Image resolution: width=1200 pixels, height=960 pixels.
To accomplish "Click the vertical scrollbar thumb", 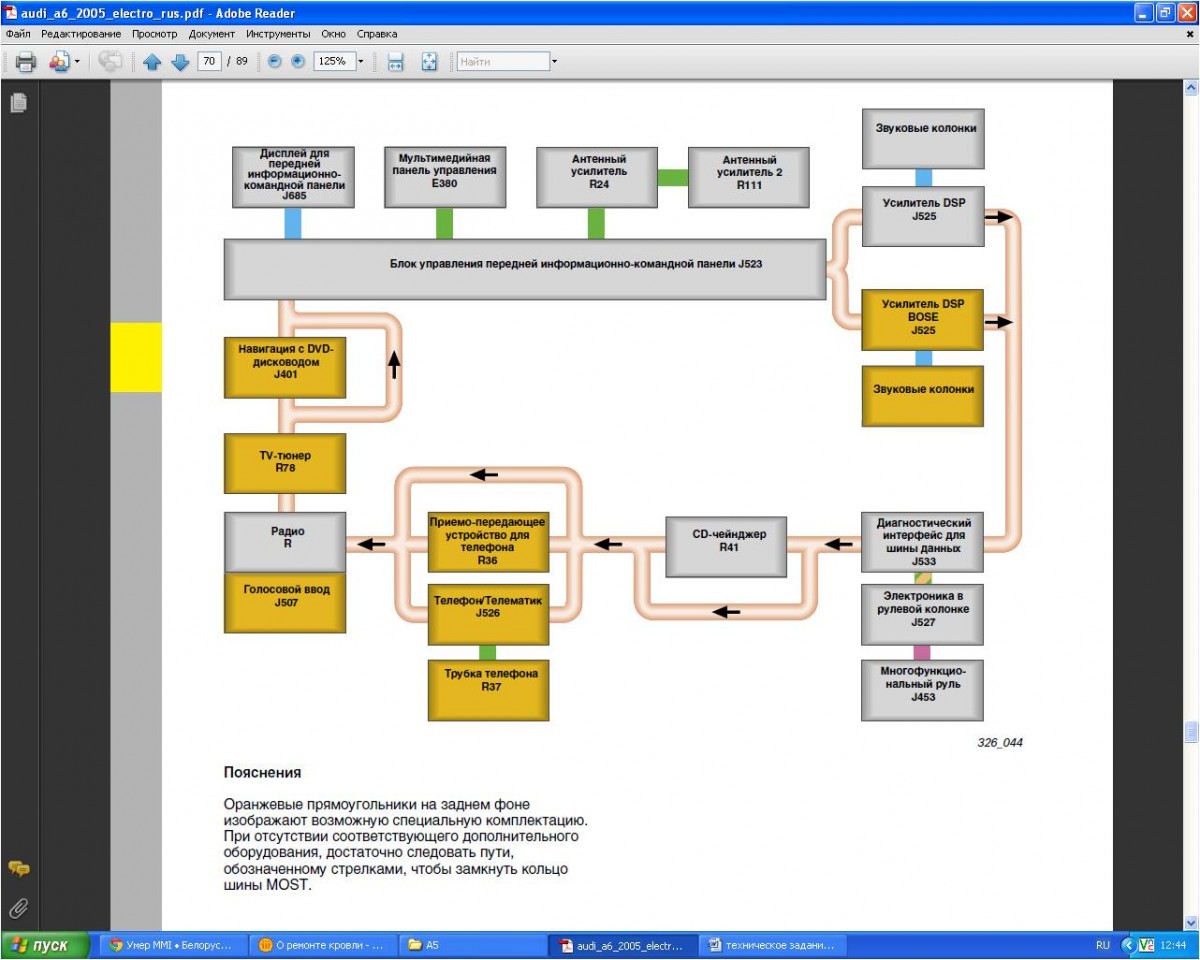I will (x=1190, y=733).
